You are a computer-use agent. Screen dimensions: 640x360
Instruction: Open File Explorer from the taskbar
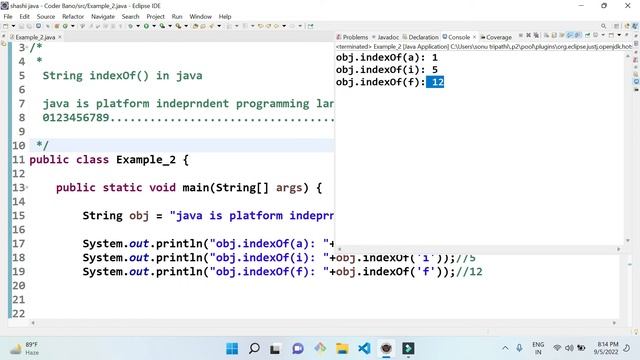tap(342, 349)
